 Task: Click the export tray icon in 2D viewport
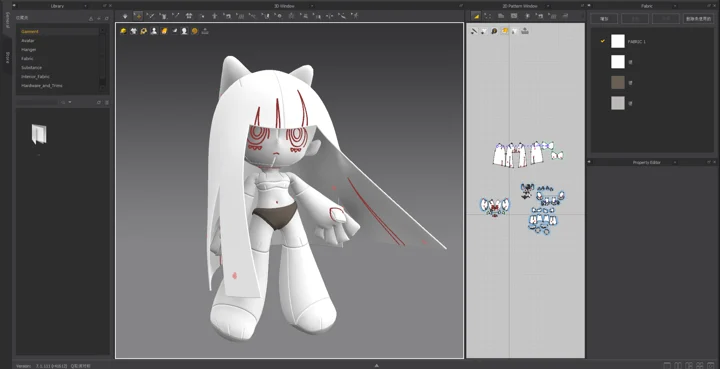pos(525,31)
